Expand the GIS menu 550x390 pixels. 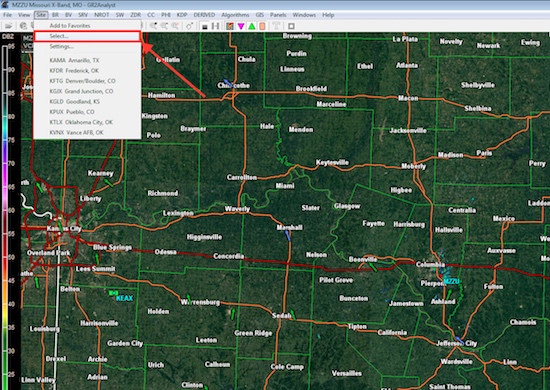pos(260,15)
